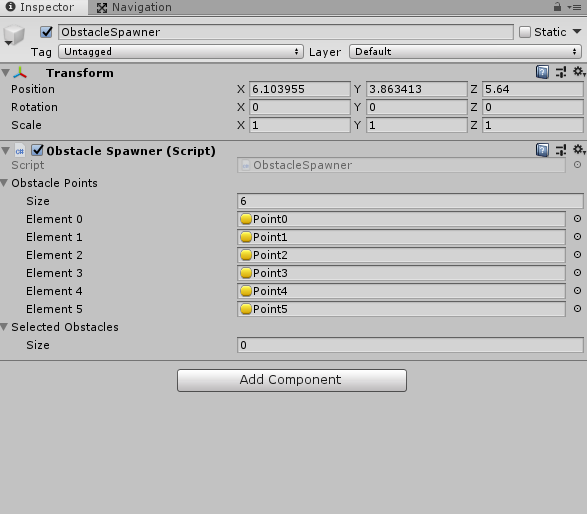Click Position X field 6.103955

pos(299,89)
